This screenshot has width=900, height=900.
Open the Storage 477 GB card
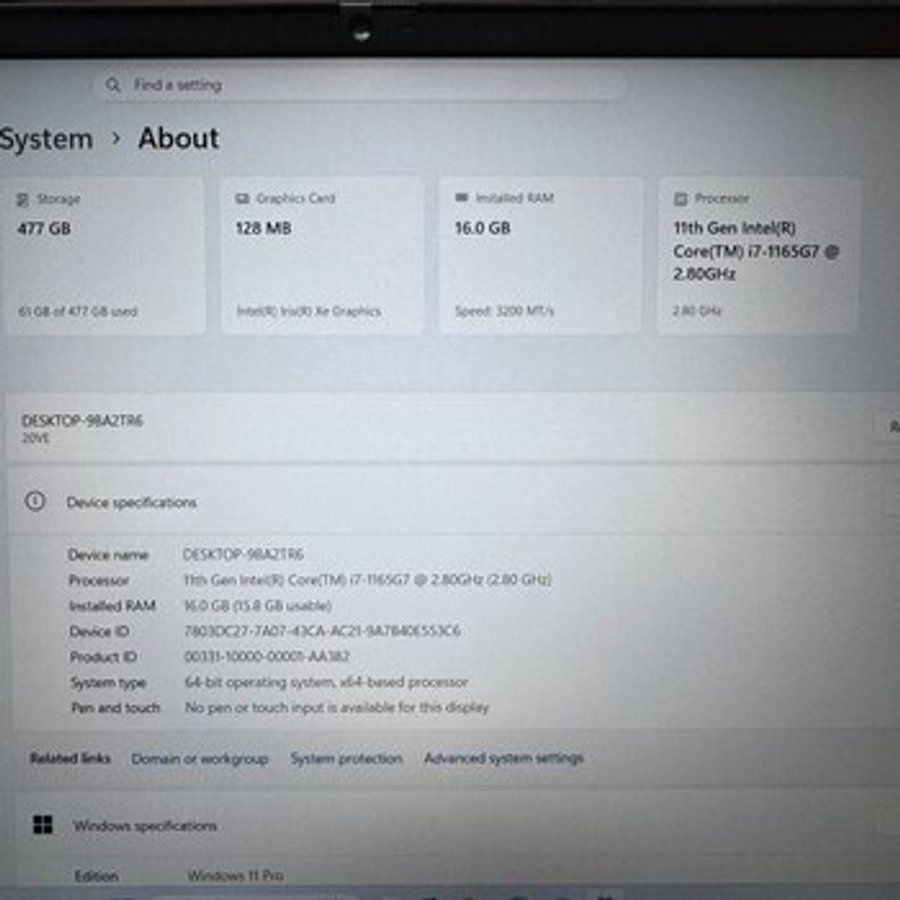click(x=104, y=256)
